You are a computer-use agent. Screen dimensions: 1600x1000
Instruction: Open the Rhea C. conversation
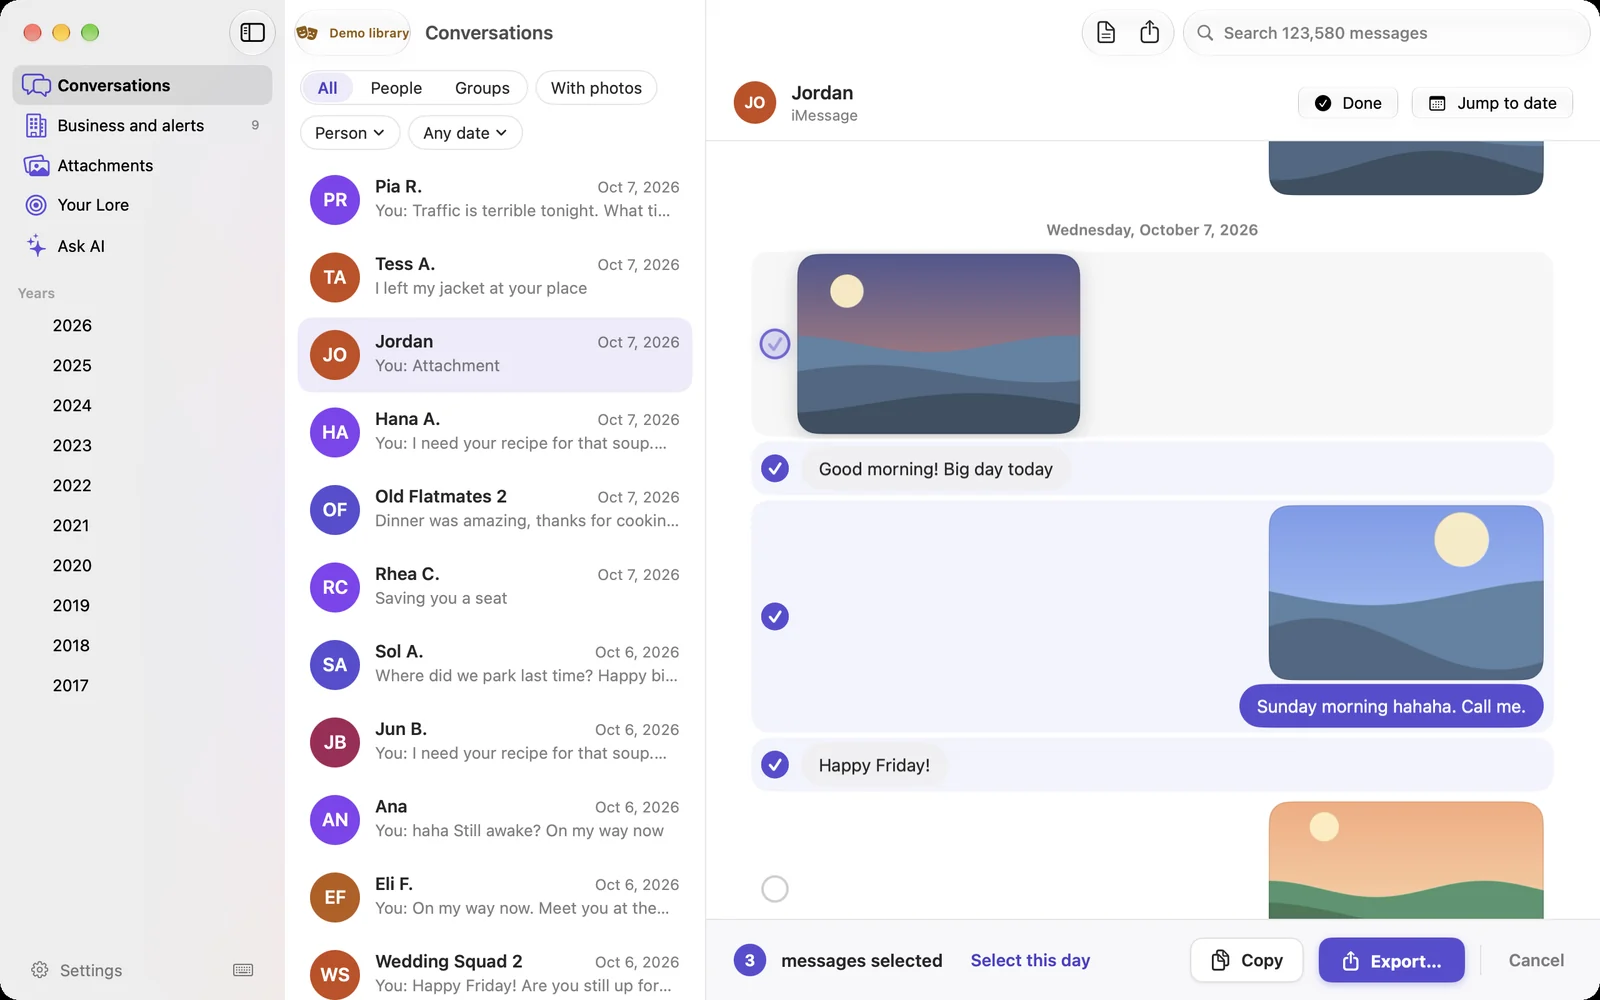(x=495, y=587)
